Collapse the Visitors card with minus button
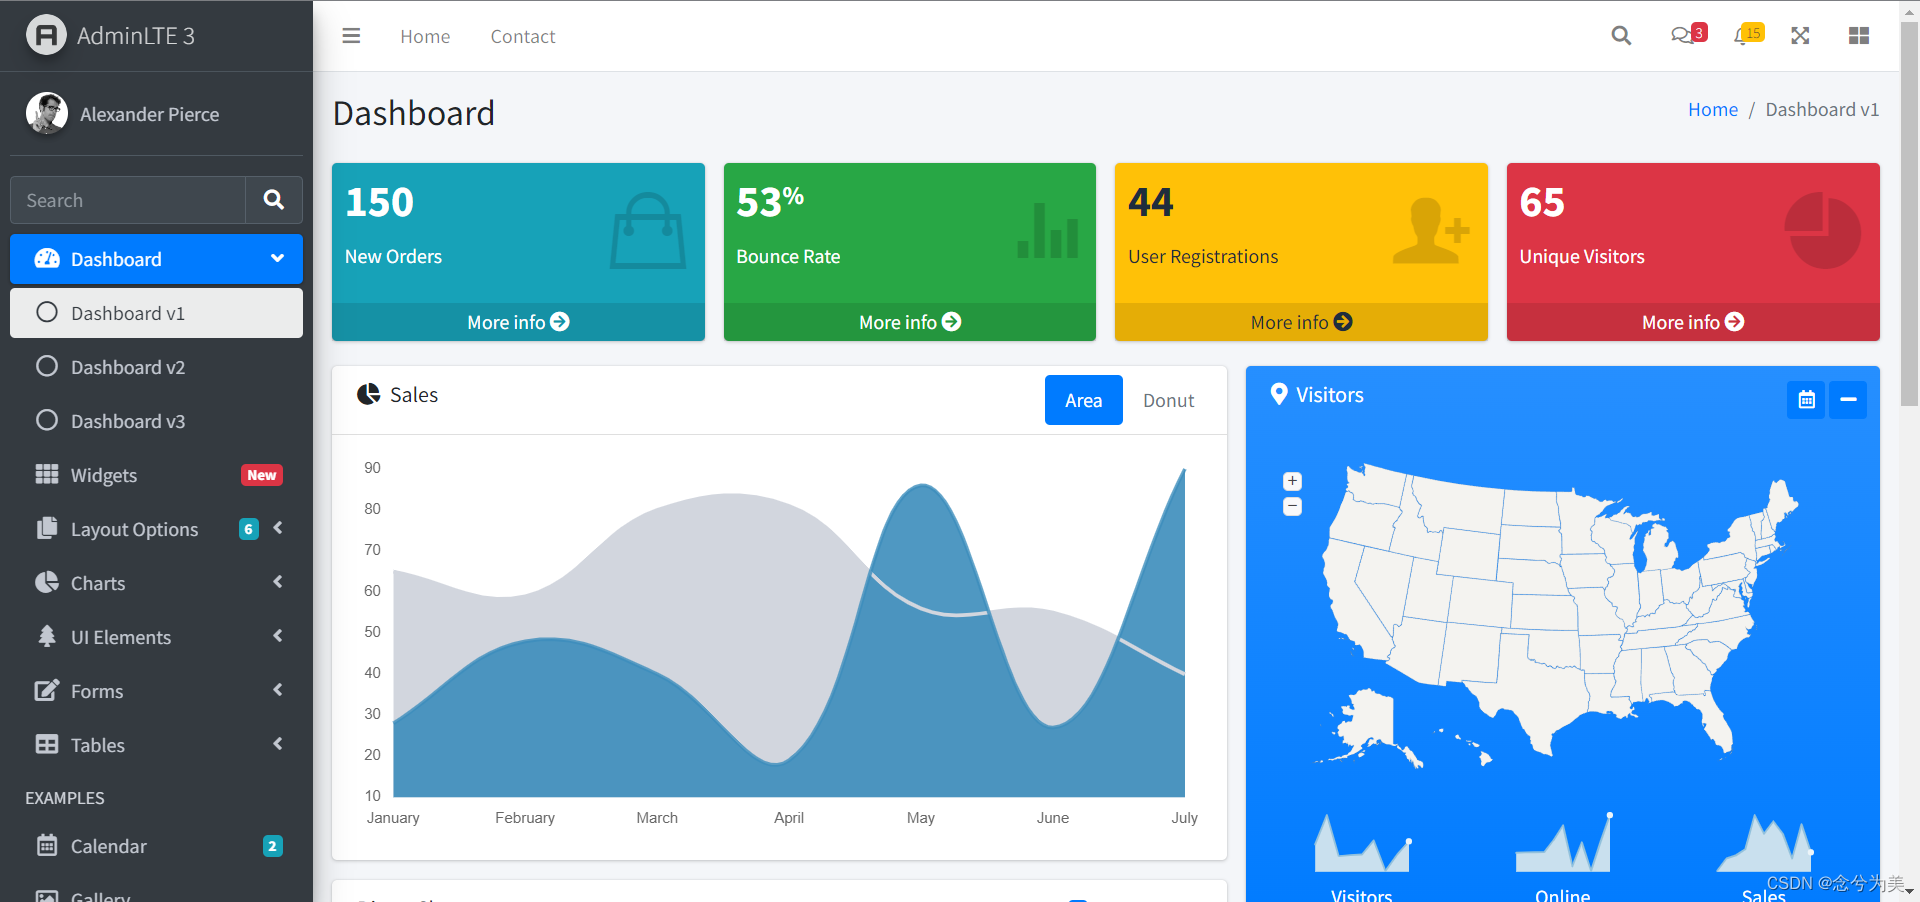This screenshot has height=902, width=1920. [x=1848, y=400]
